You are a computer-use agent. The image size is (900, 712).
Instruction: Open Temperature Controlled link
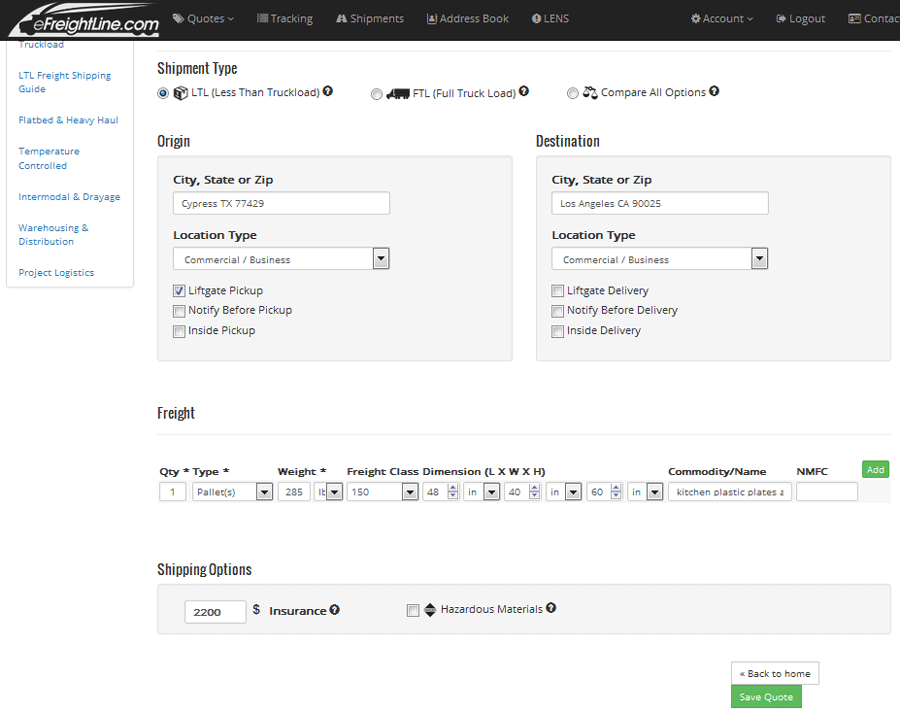[x=49, y=158]
